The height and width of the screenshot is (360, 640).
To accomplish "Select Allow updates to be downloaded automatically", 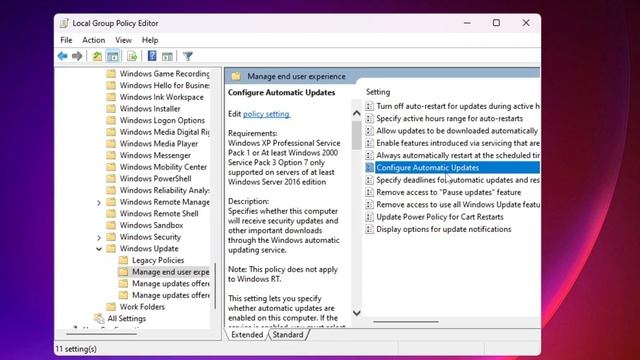I will pyautogui.click(x=457, y=131).
